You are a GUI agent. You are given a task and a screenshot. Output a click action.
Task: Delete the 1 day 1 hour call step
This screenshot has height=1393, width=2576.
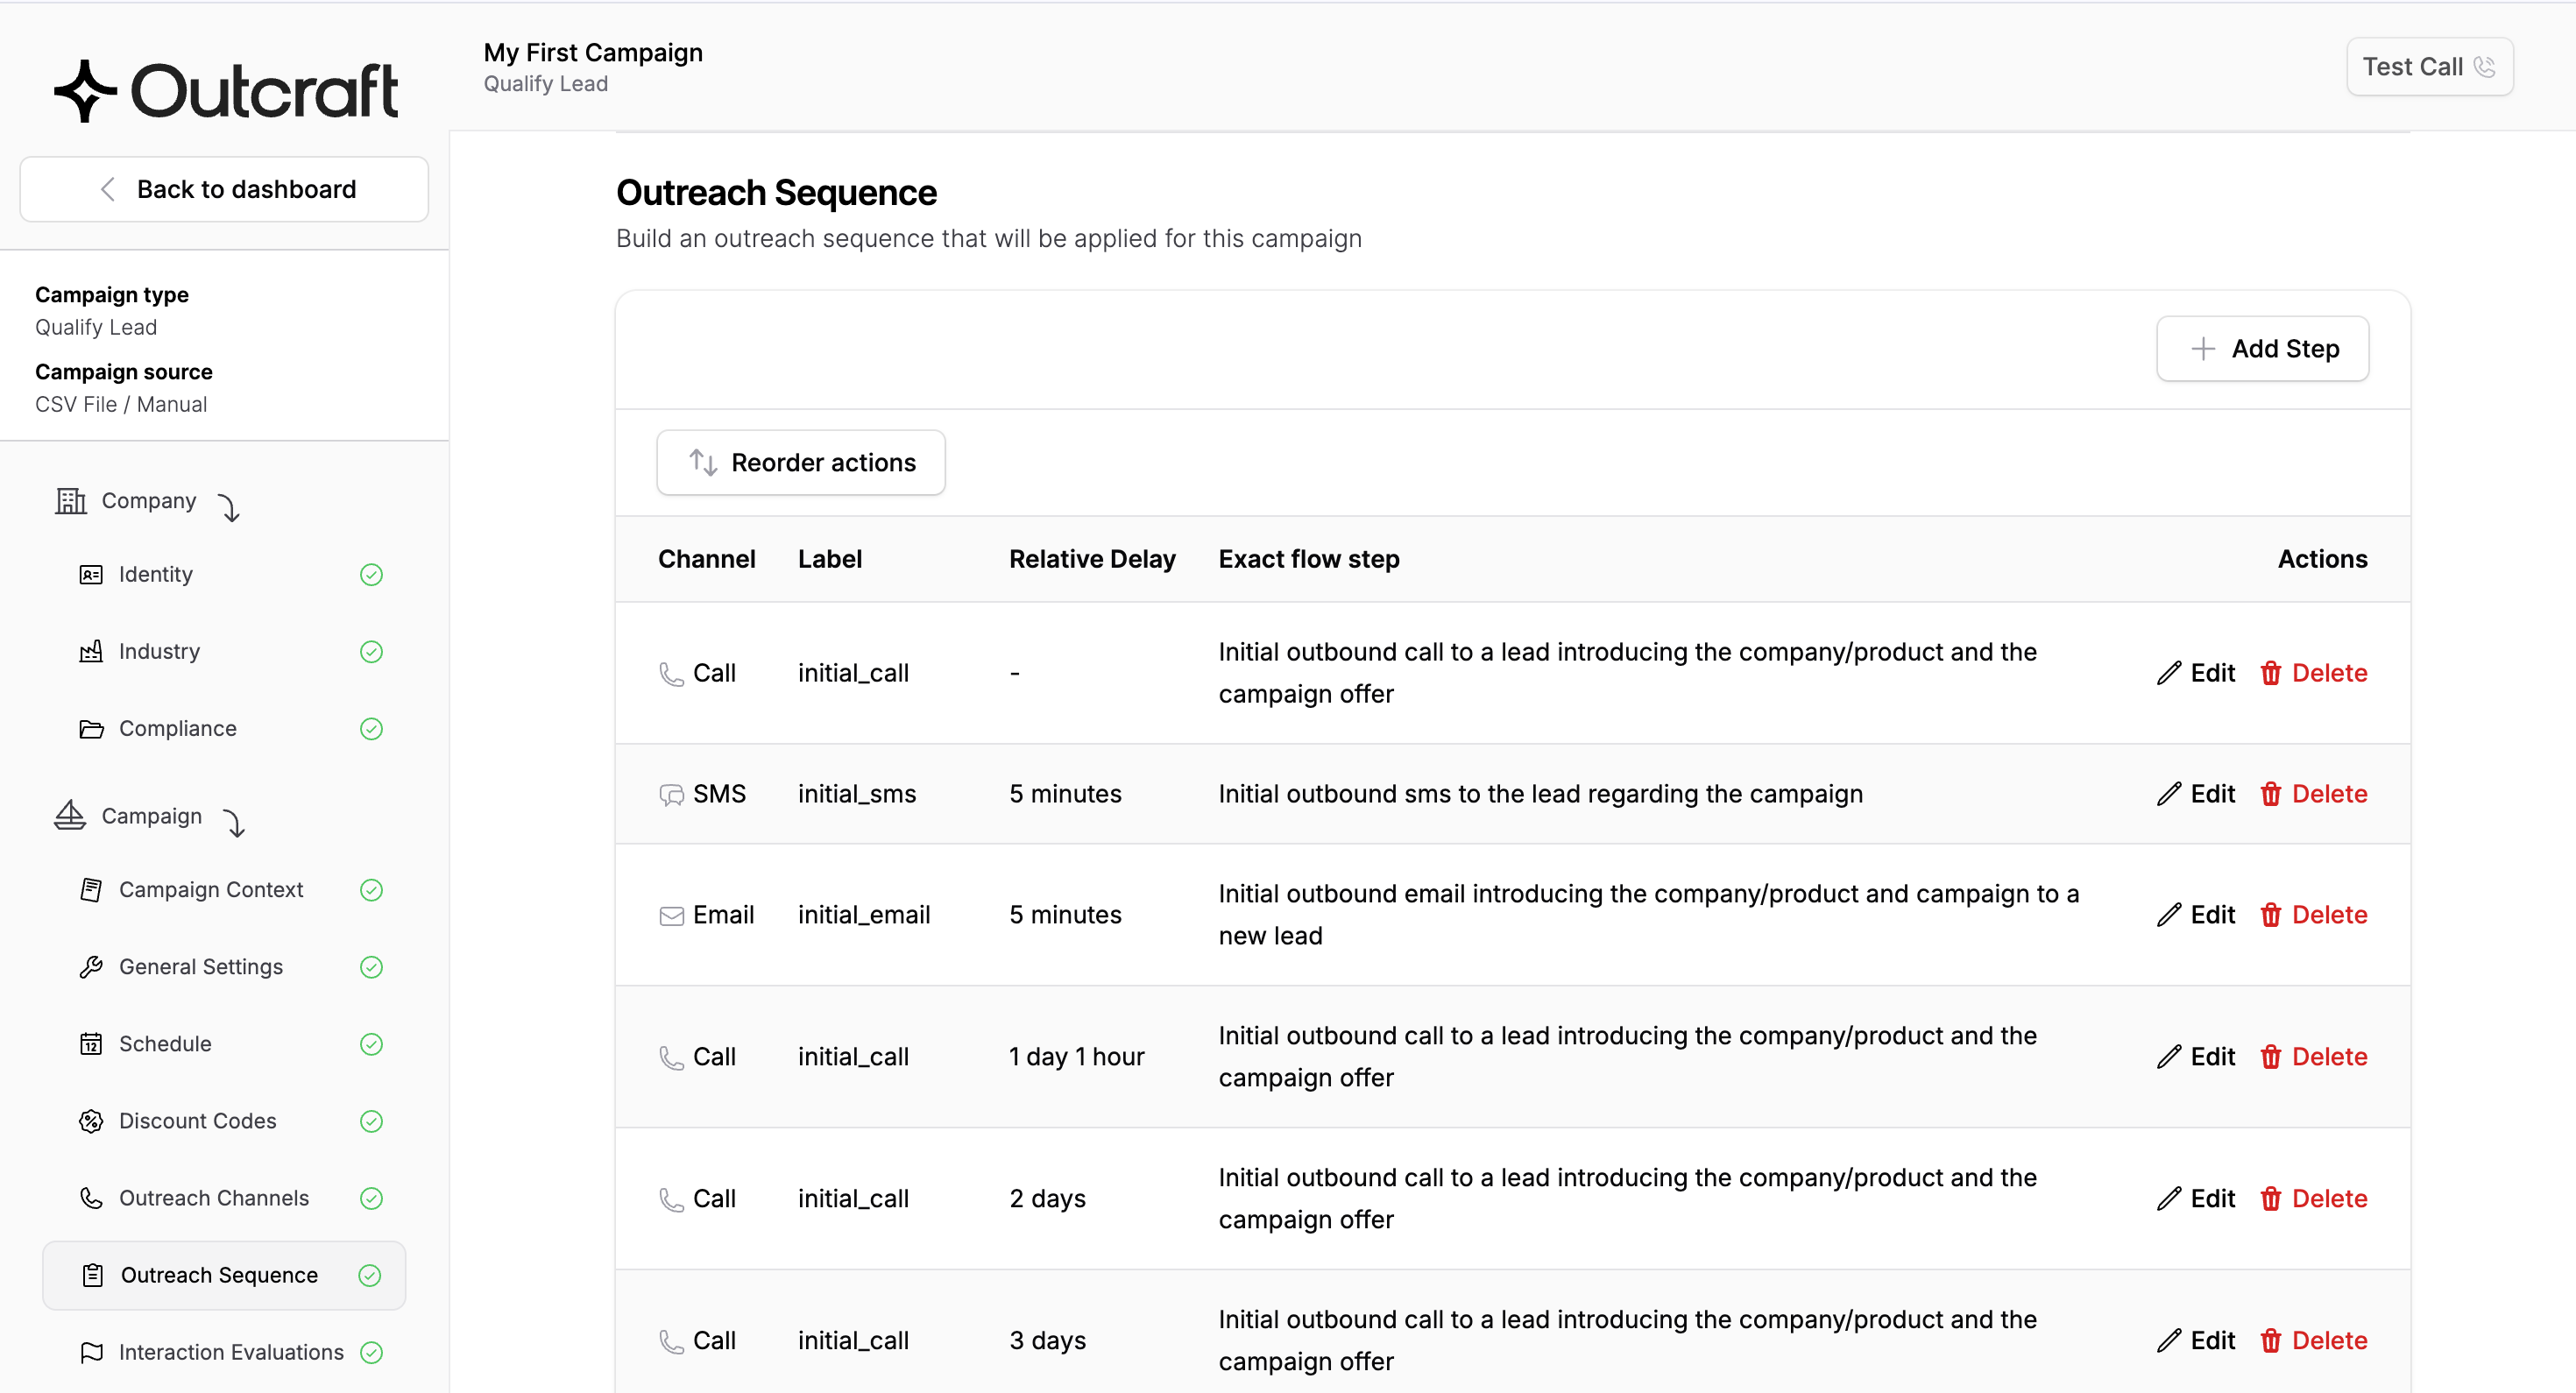coord(2313,1057)
